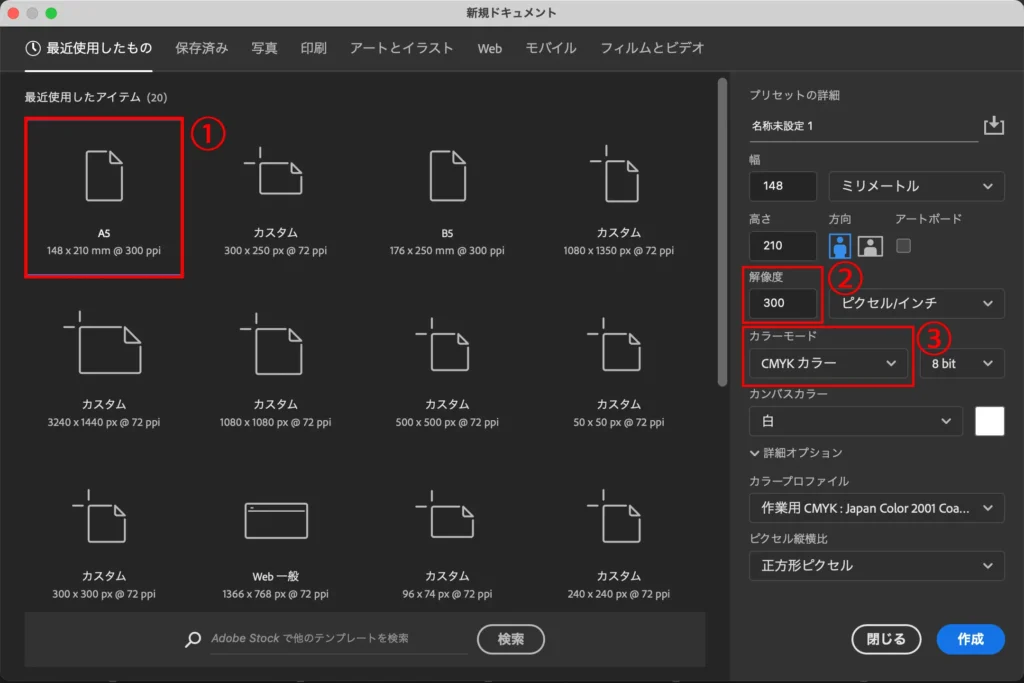Switch to the 印刷 tab

point(313,48)
